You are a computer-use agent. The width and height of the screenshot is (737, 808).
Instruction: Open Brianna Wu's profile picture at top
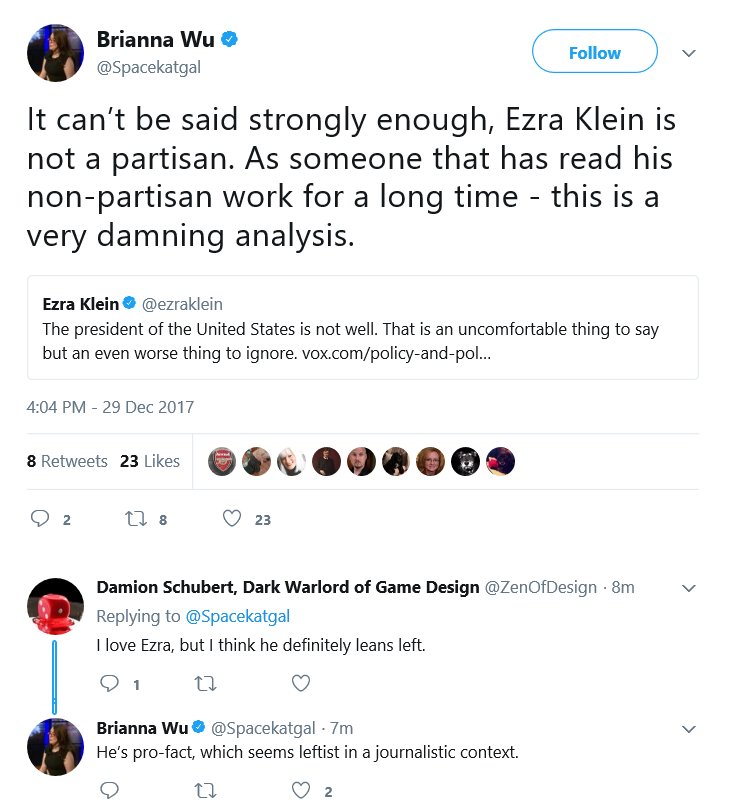pos(55,53)
